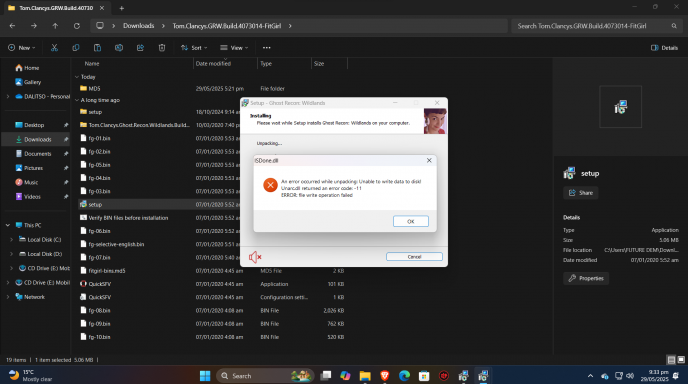The height and width of the screenshot is (384, 688).
Task: Expand Local Disk (C:) in sidebar
Action: point(11,240)
